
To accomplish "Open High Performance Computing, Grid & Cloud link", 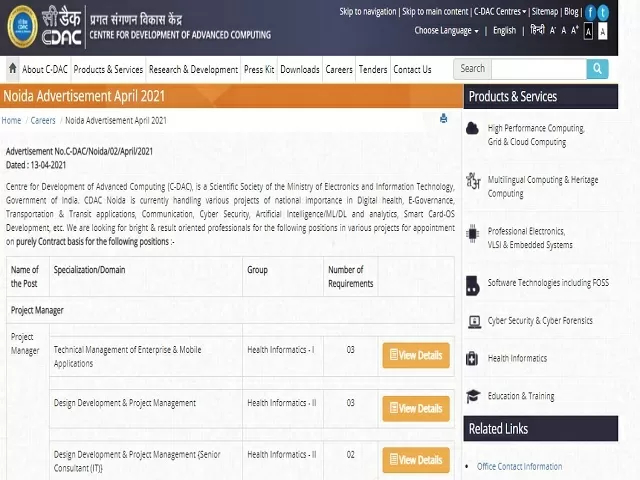I will point(536,135).
